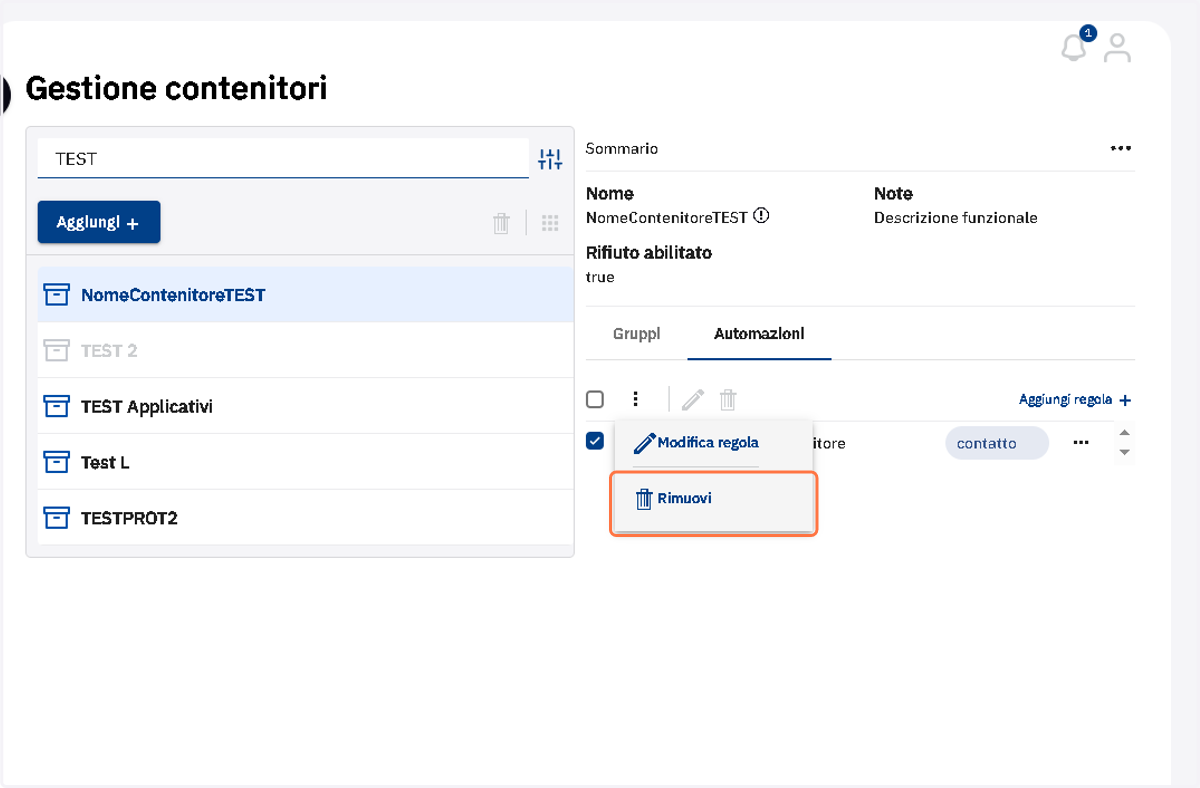Select the greyed TEST 2 container

click(x=305, y=351)
